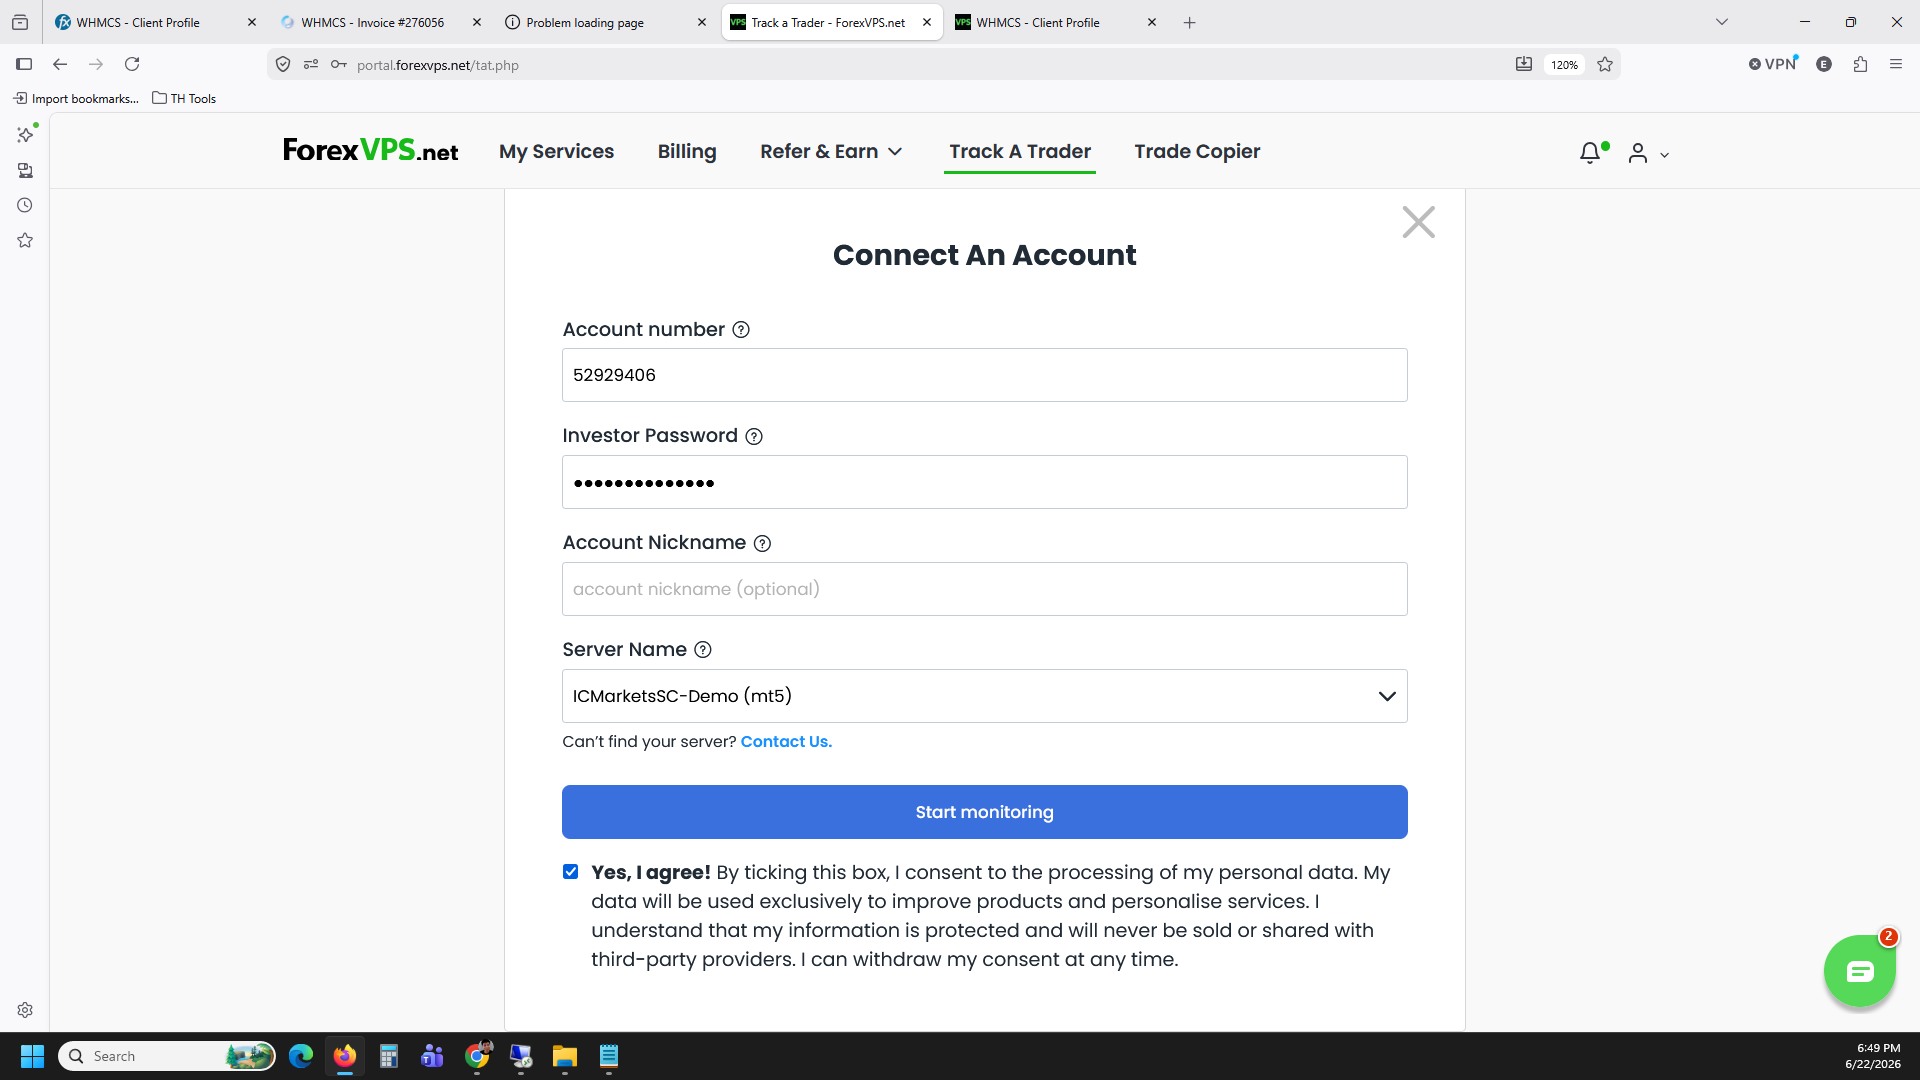Close the Track a Trader tab
Image resolution: width=1920 pixels, height=1080 pixels.
tap(927, 22)
